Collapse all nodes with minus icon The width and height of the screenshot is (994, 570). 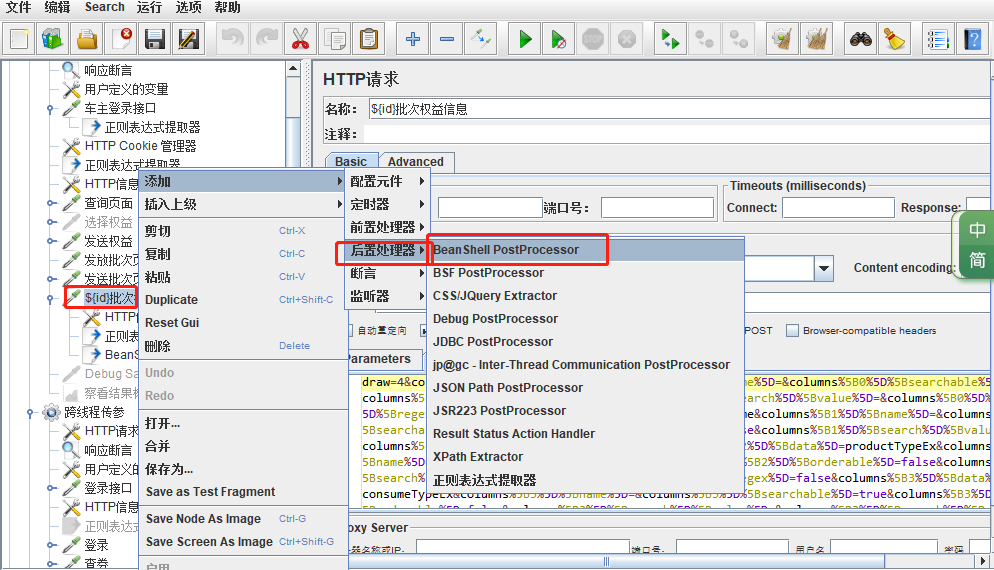(x=447, y=39)
